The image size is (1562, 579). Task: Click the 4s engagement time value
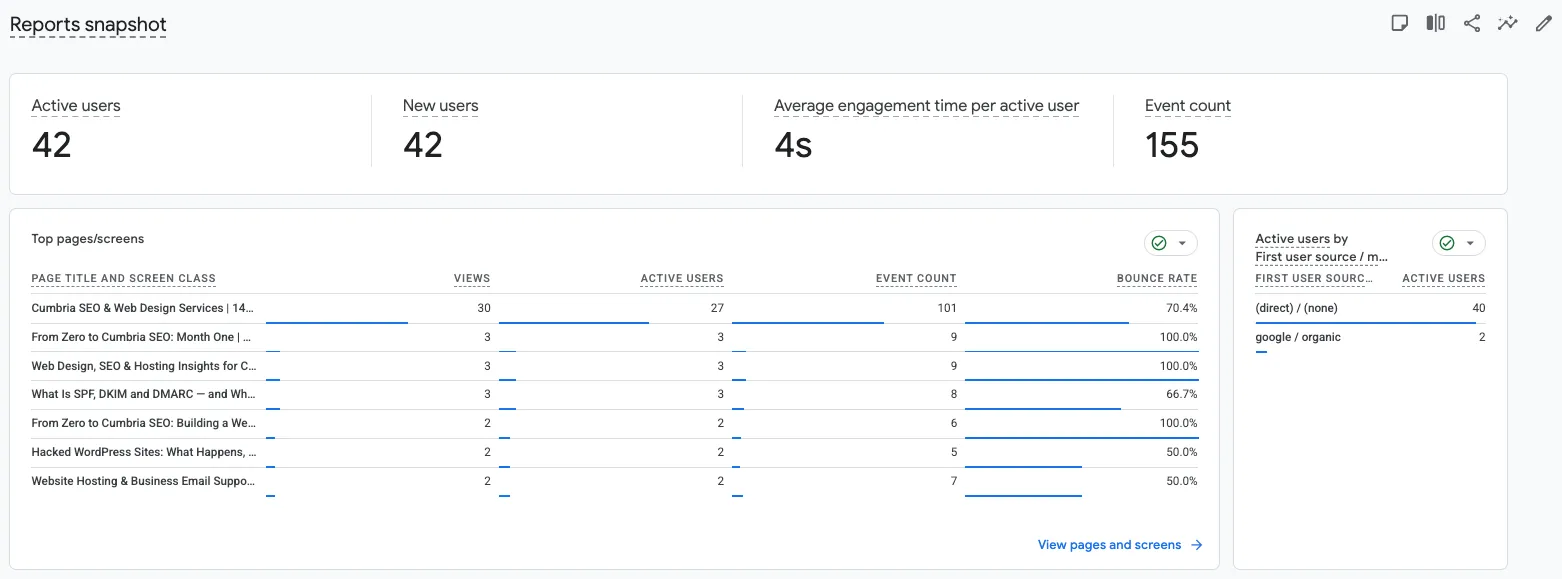793,145
